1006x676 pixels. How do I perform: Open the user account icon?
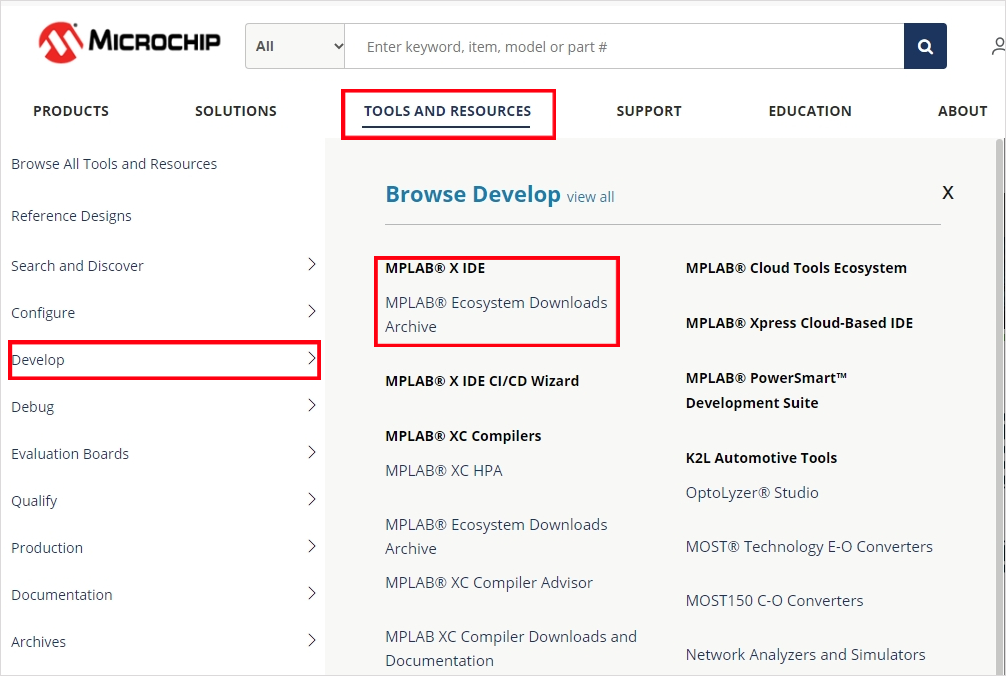point(998,46)
